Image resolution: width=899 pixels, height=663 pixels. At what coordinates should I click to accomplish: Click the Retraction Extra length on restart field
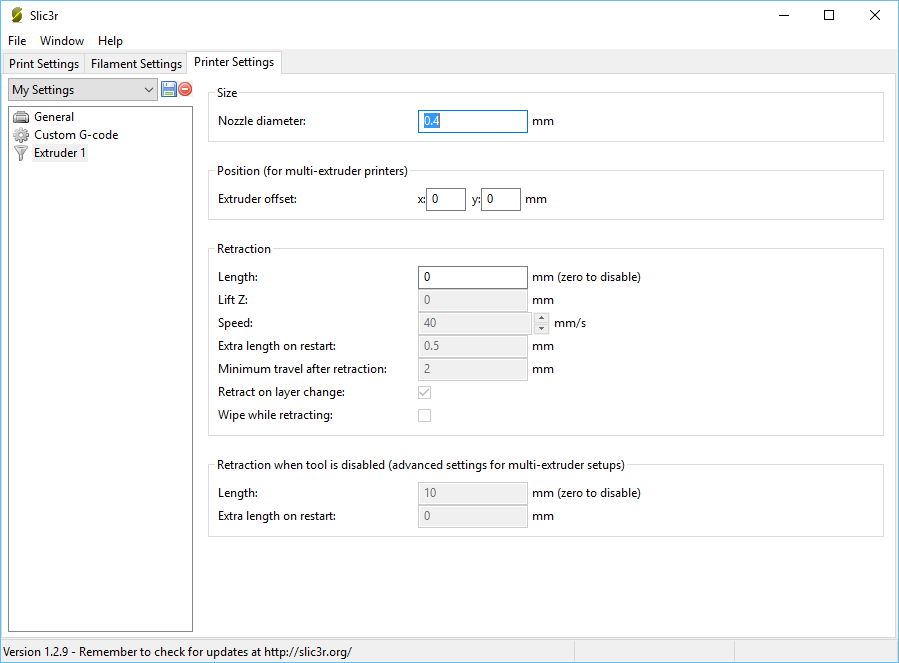pyautogui.click(x=472, y=346)
